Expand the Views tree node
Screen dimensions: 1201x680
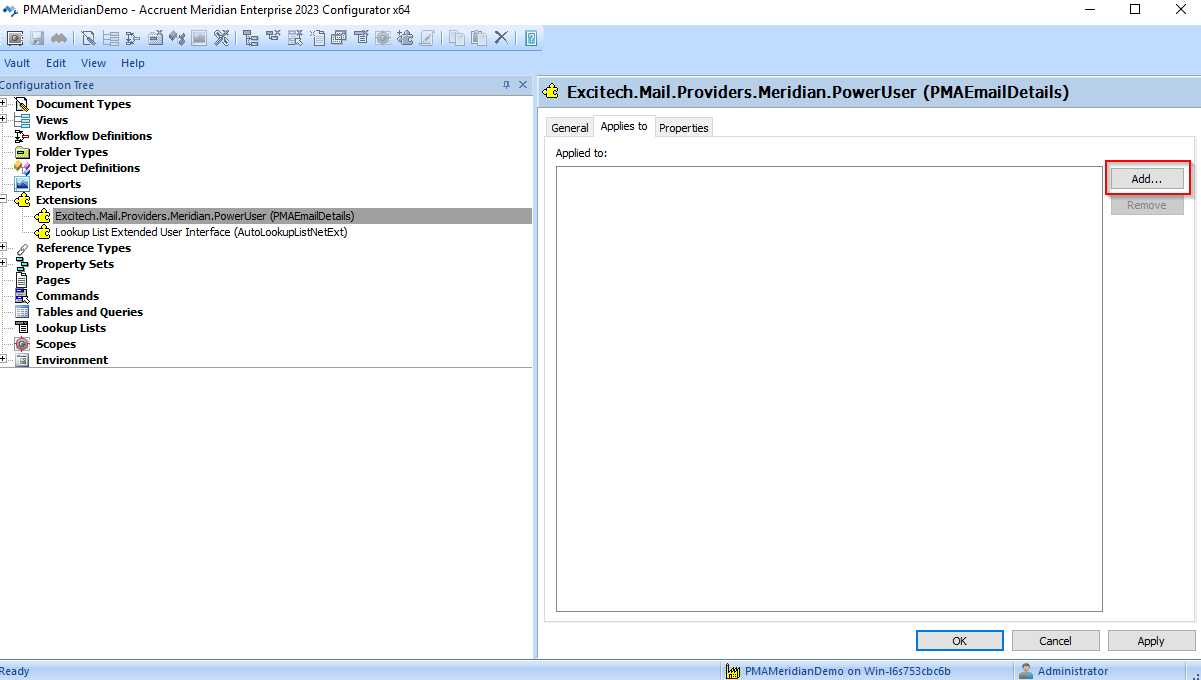(x=4, y=120)
